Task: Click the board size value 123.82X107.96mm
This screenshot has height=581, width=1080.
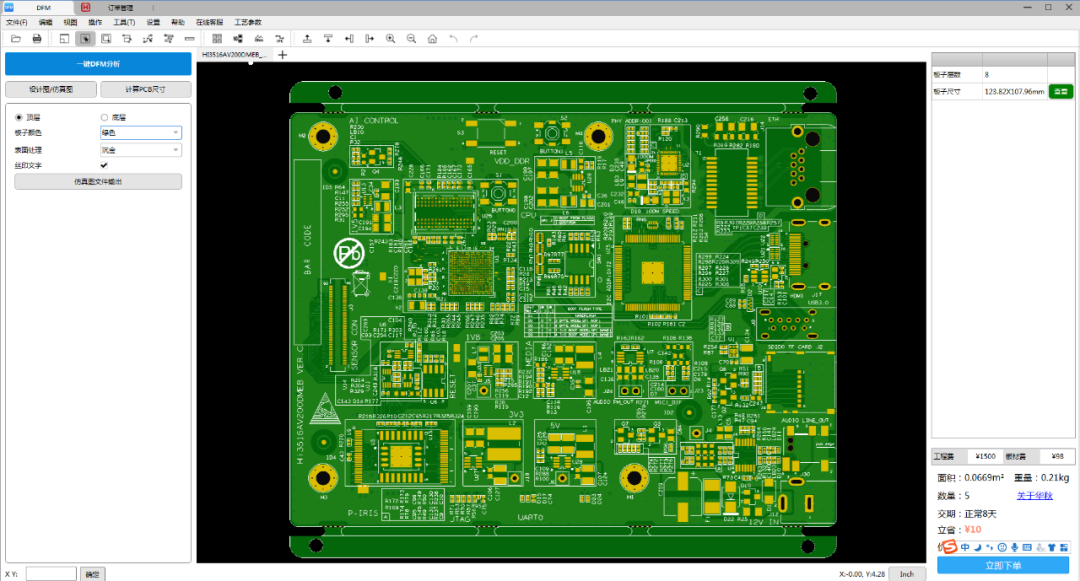Action: point(1015,91)
